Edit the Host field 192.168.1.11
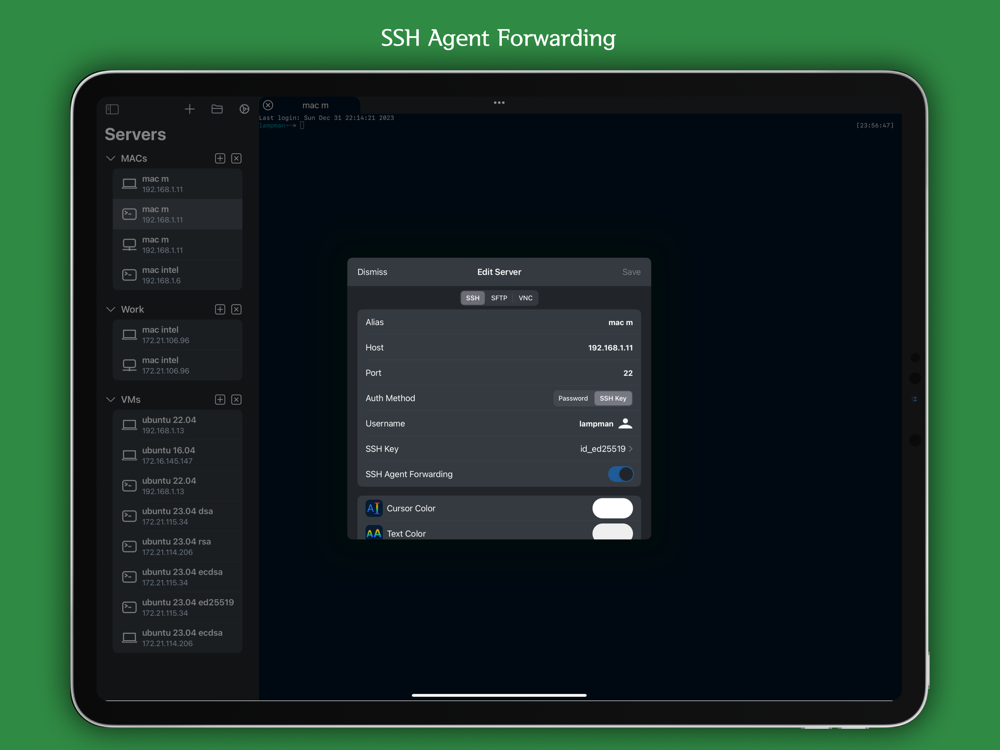Screen dimensions: 1000x750 pos(499,348)
